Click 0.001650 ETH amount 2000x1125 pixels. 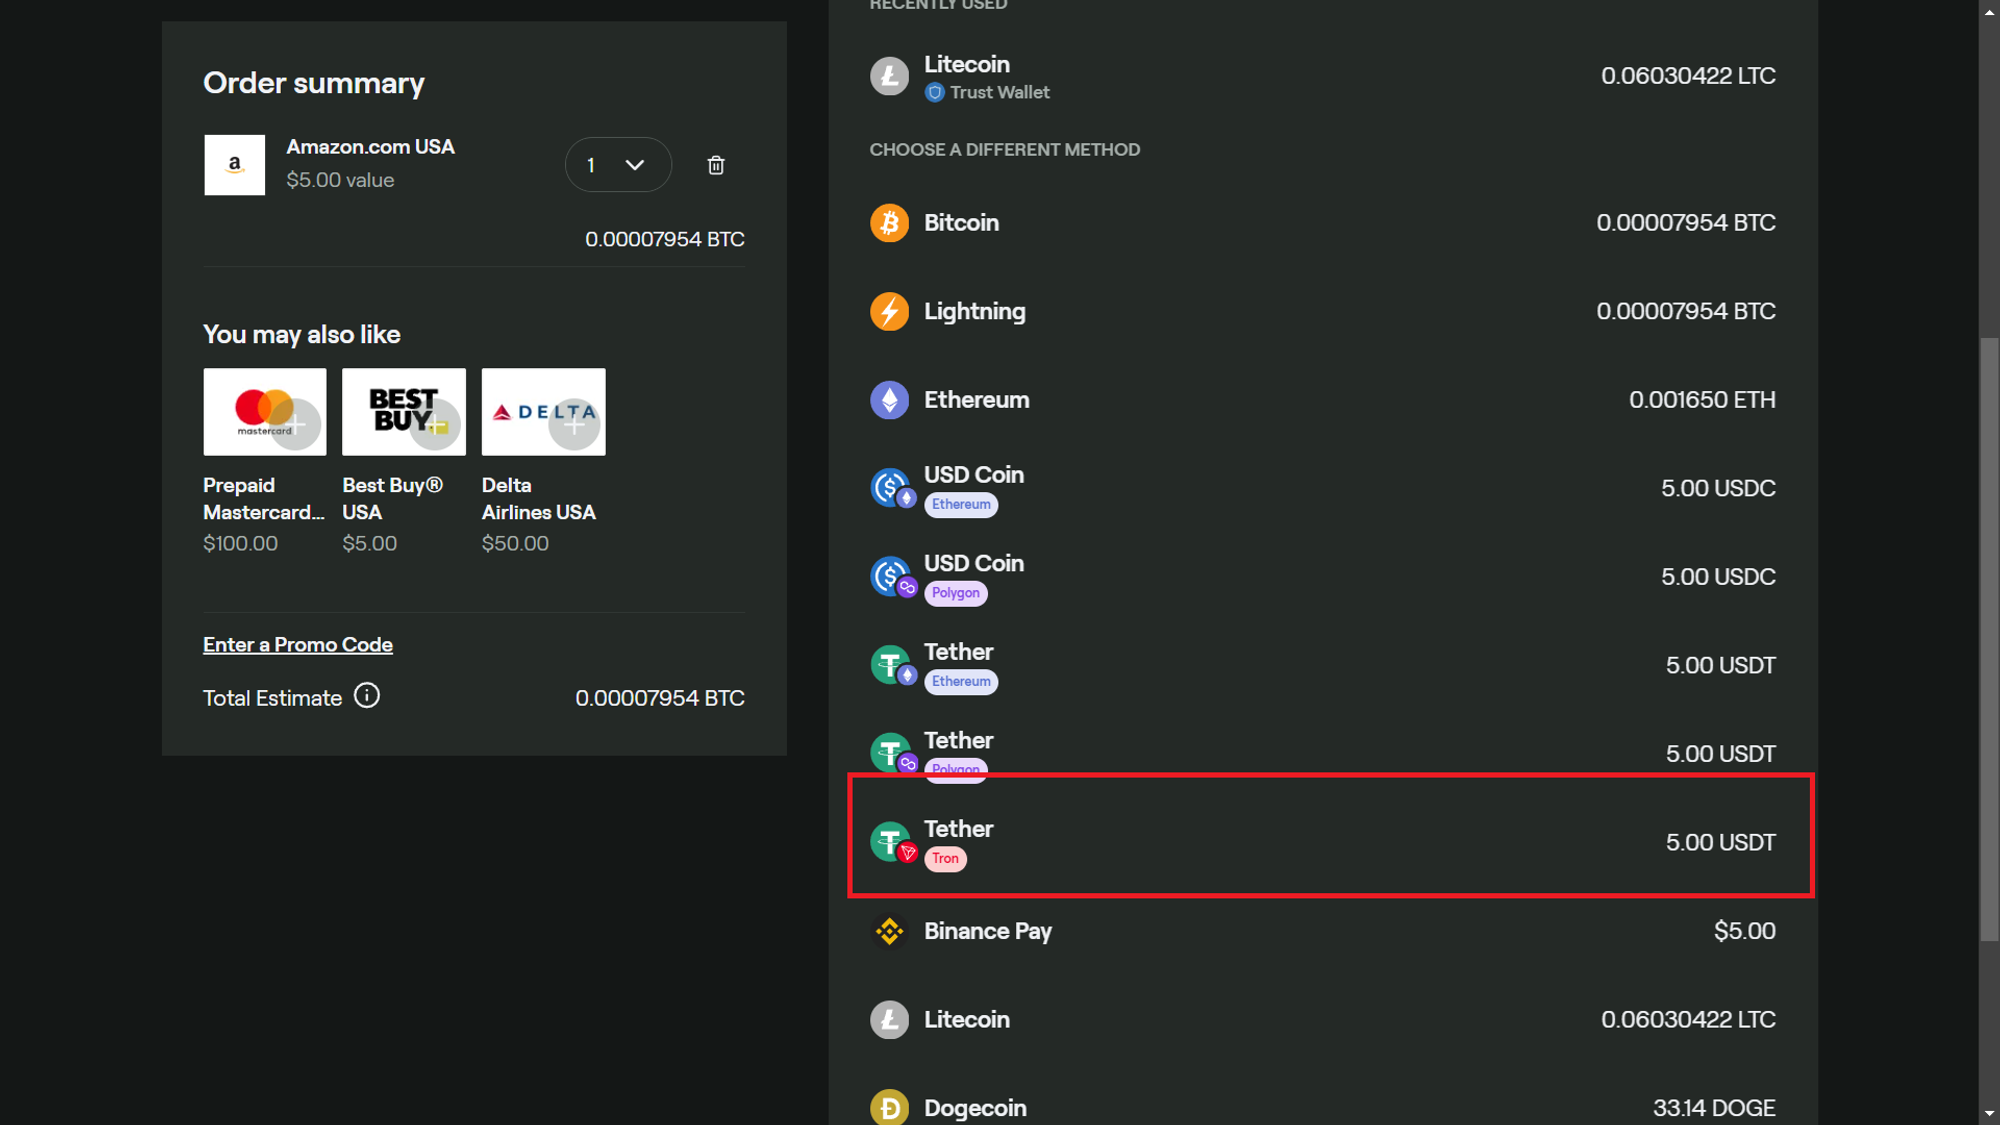(1702, 400)
